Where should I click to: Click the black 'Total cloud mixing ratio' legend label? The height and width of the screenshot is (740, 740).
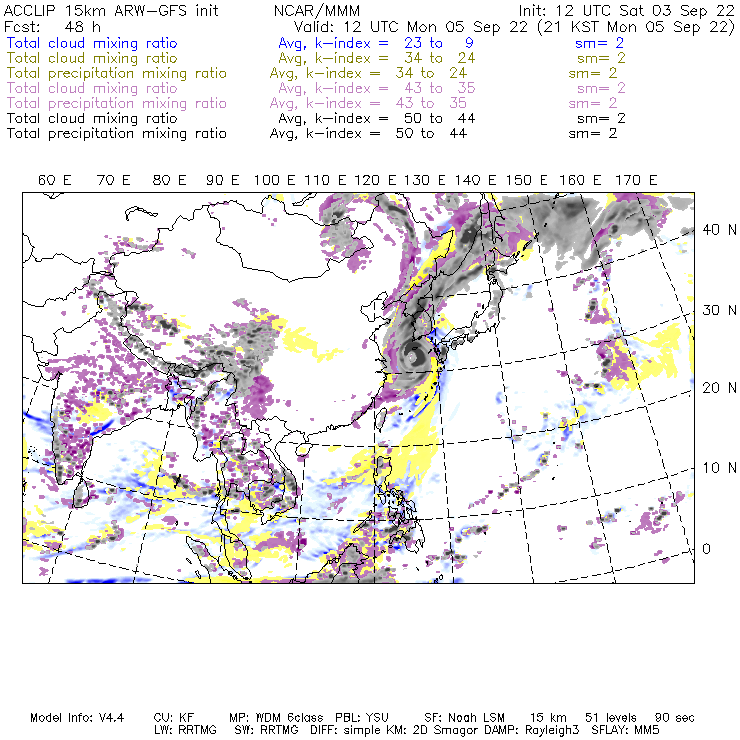click(x=92, y=118)
